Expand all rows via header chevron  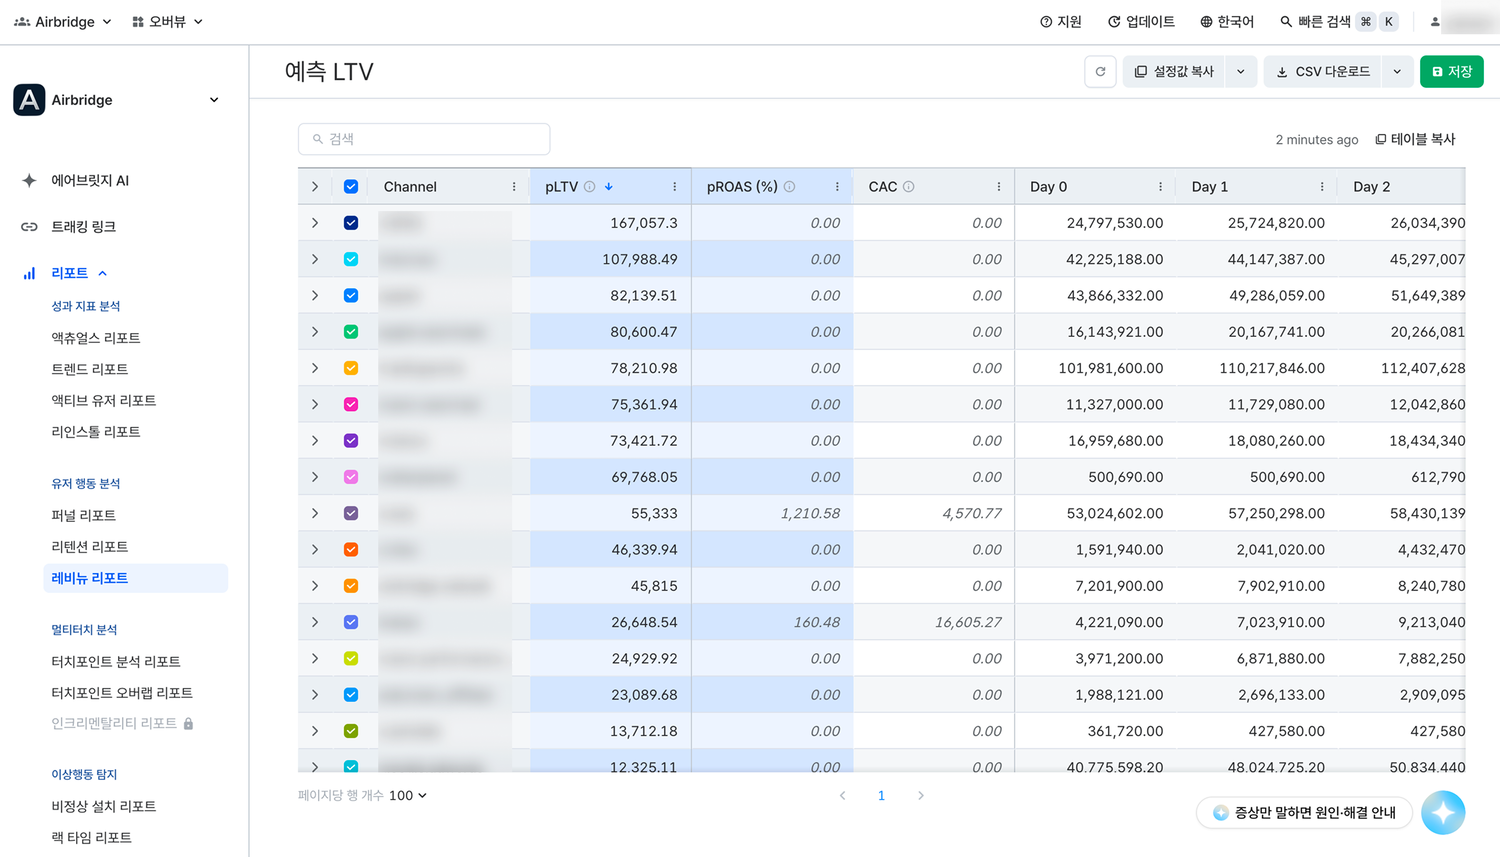coord(315,187)
